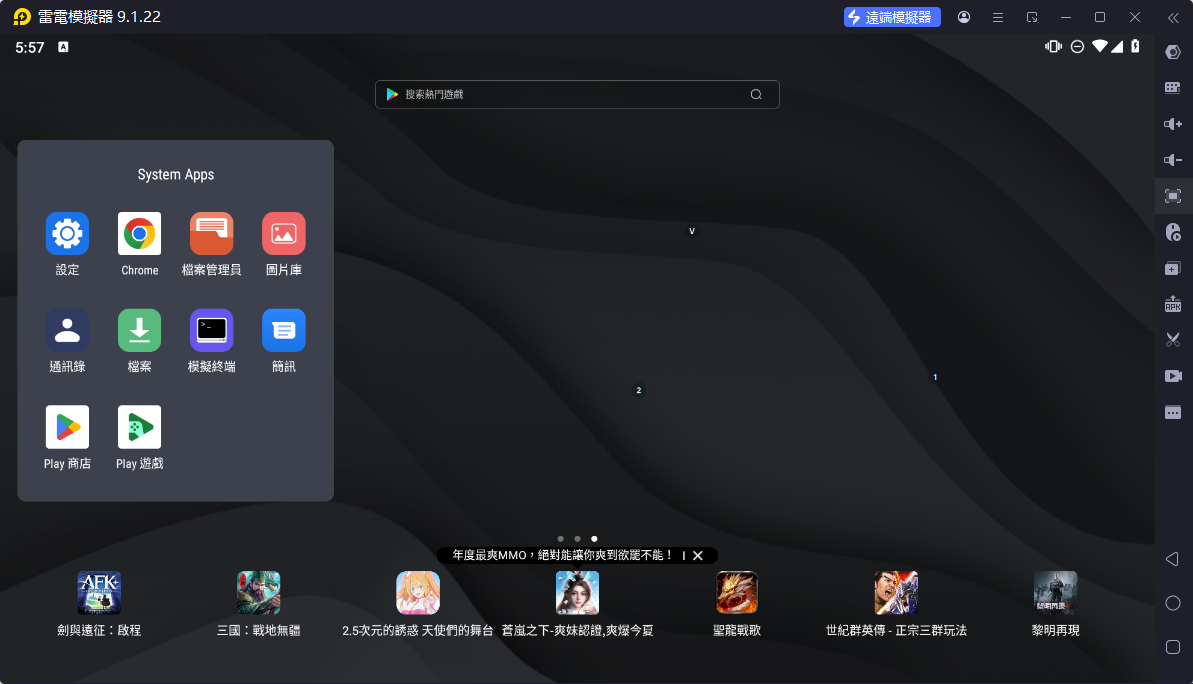Launch the 蒼嵐之下 game

click(577, 593)
